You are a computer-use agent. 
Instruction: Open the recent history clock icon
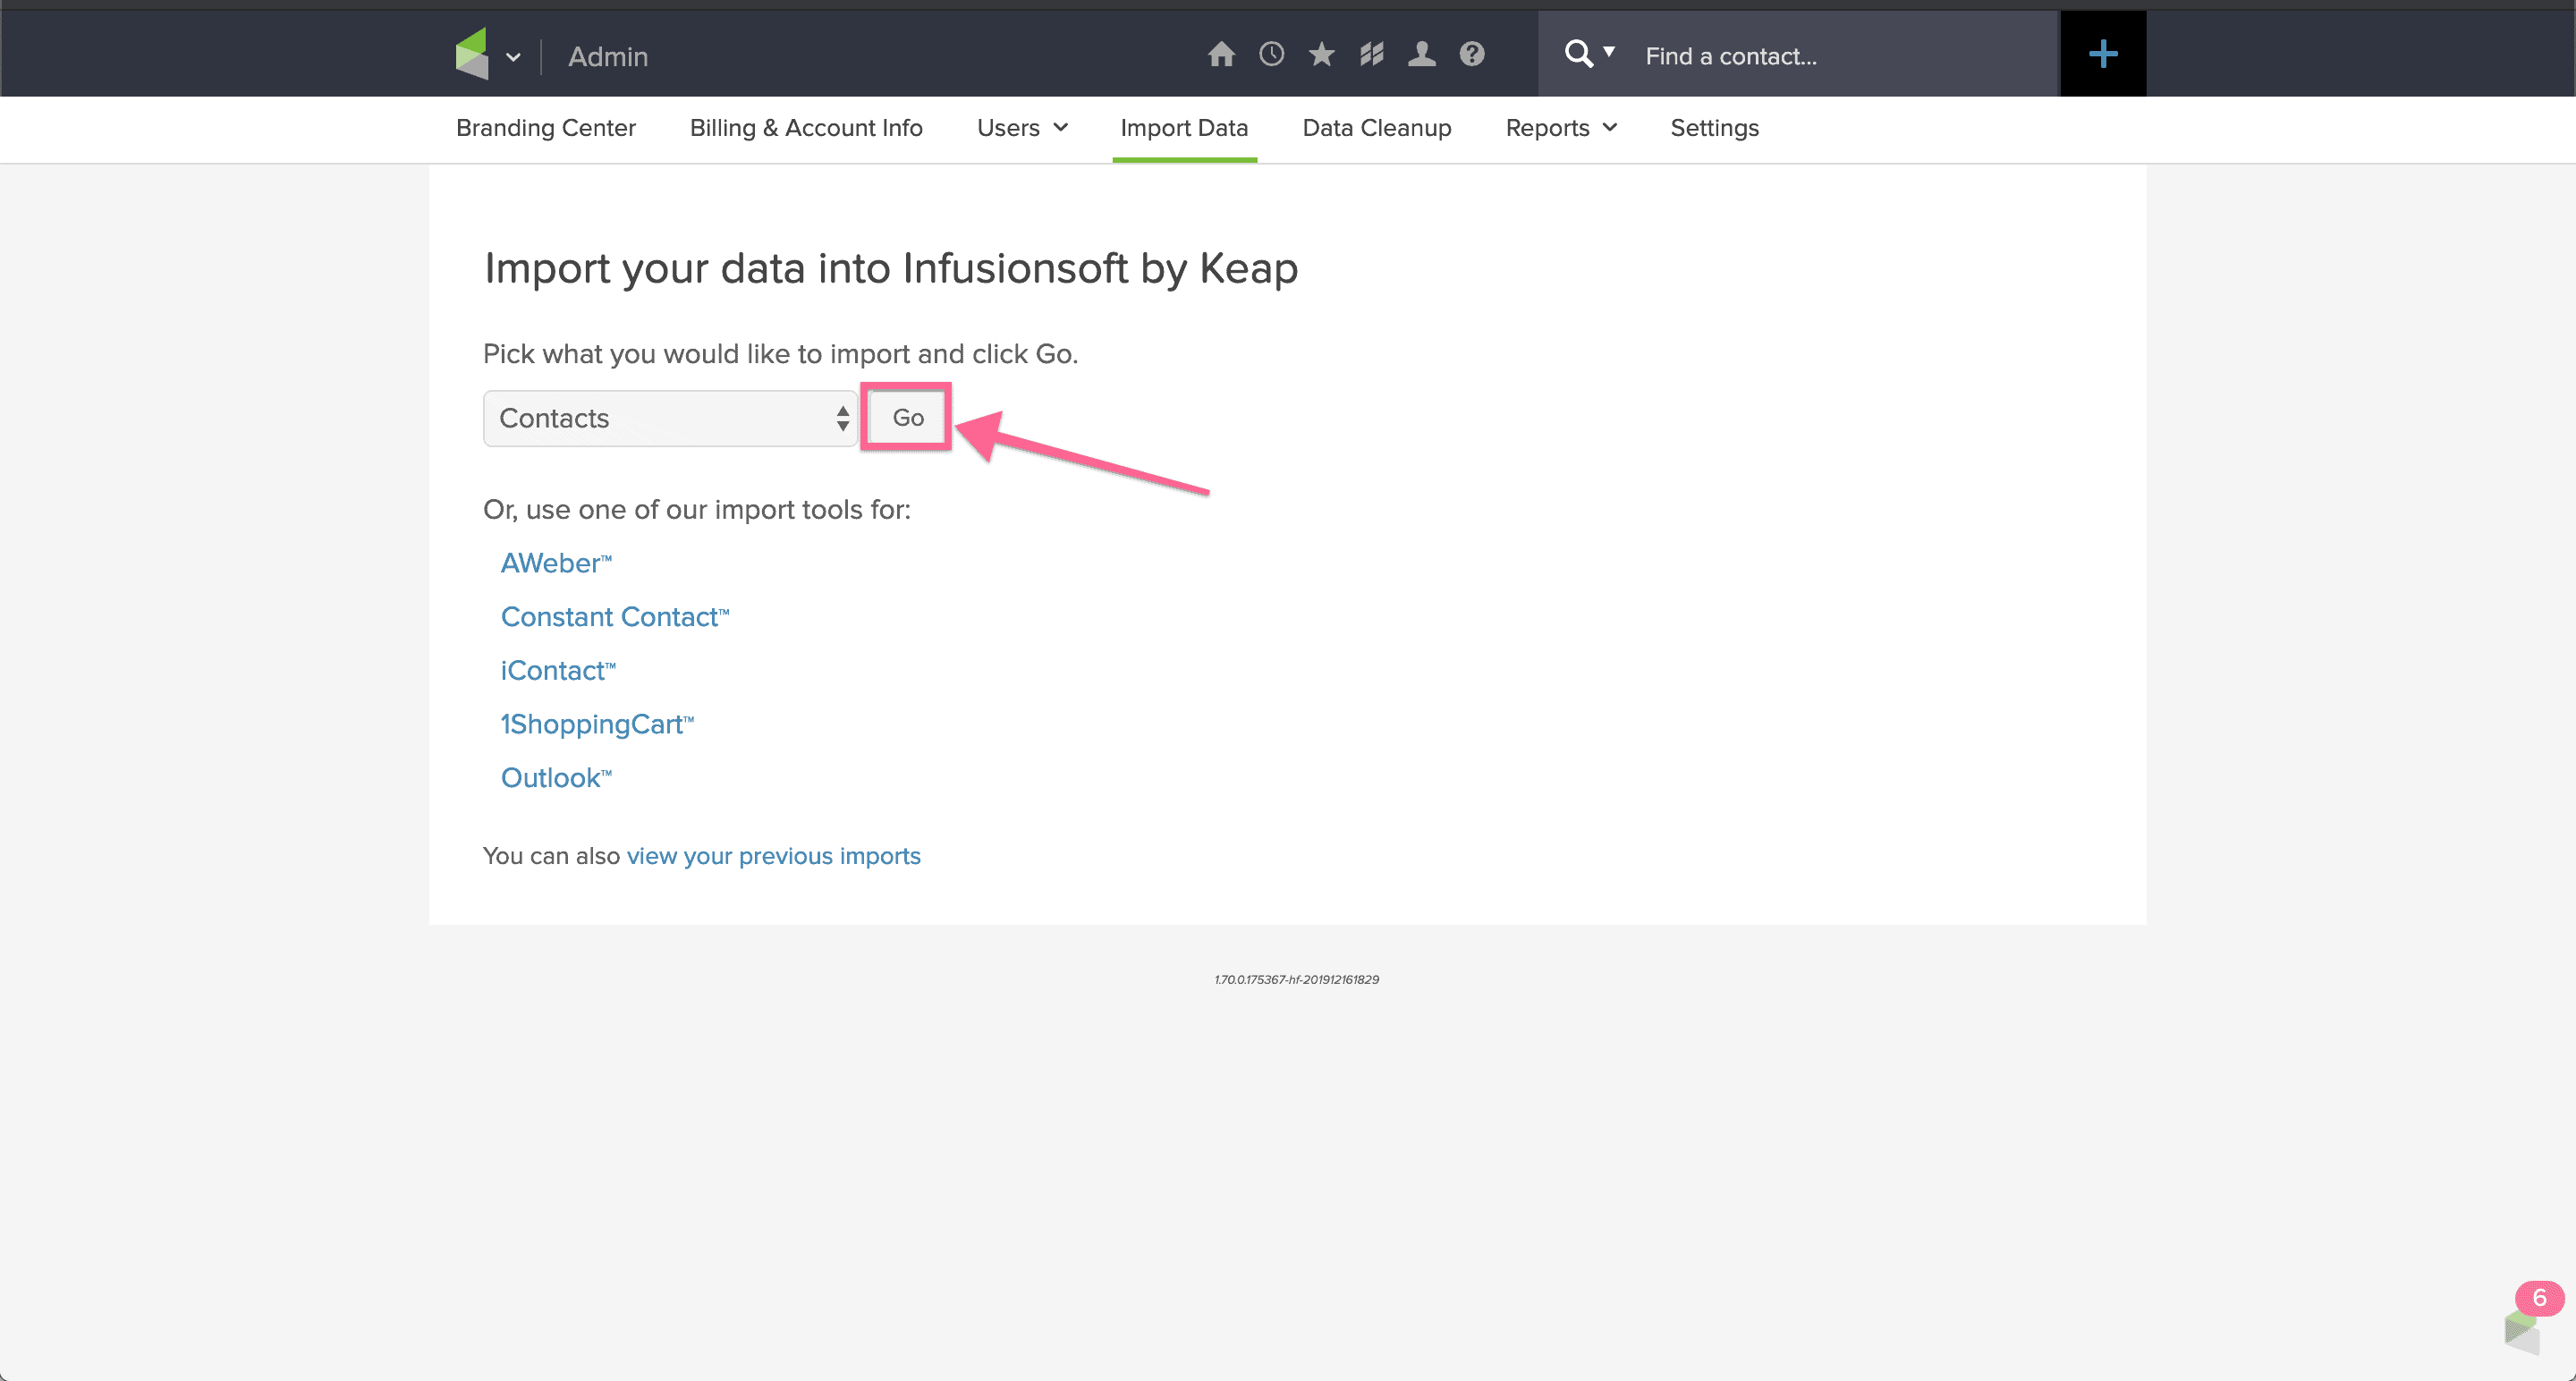tap(1271, 54)
